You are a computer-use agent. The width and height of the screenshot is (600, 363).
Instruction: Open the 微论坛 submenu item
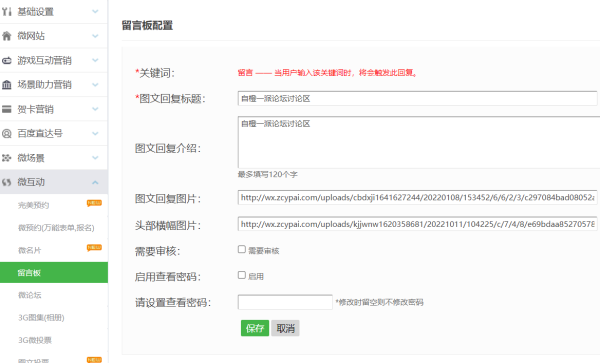coord(29,295)
